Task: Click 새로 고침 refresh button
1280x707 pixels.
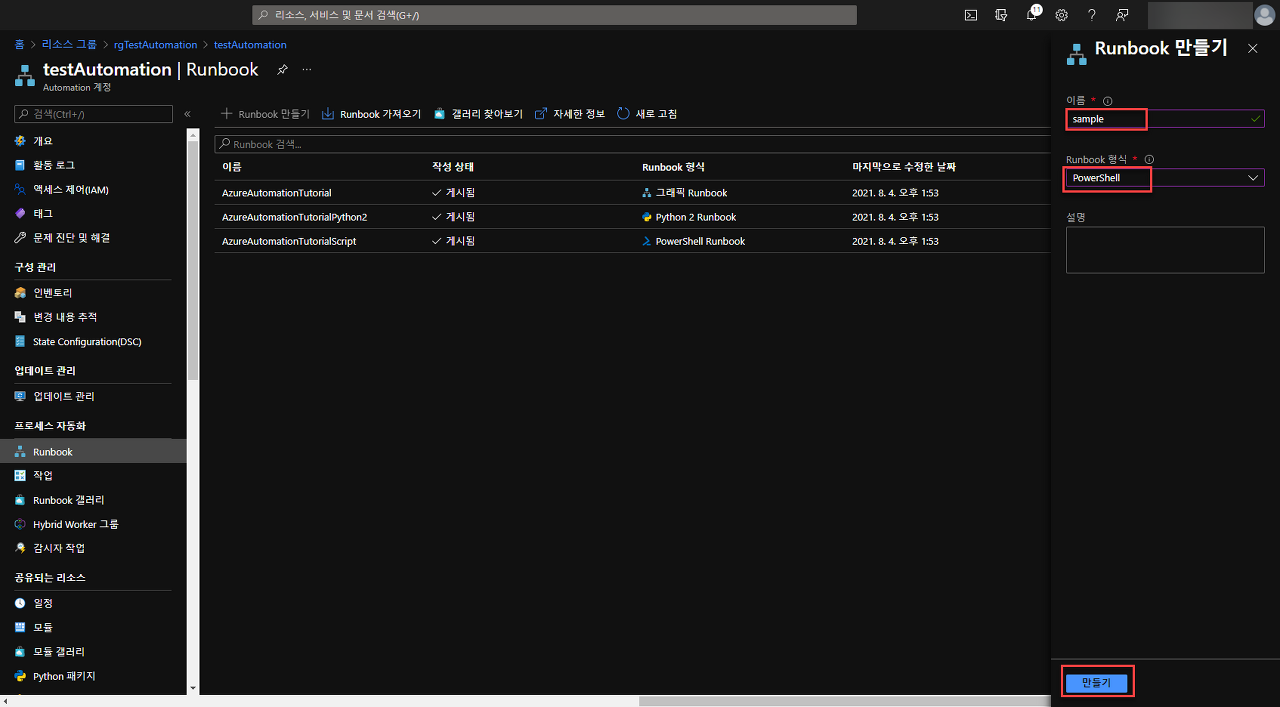Action: [x=647, y=114]
